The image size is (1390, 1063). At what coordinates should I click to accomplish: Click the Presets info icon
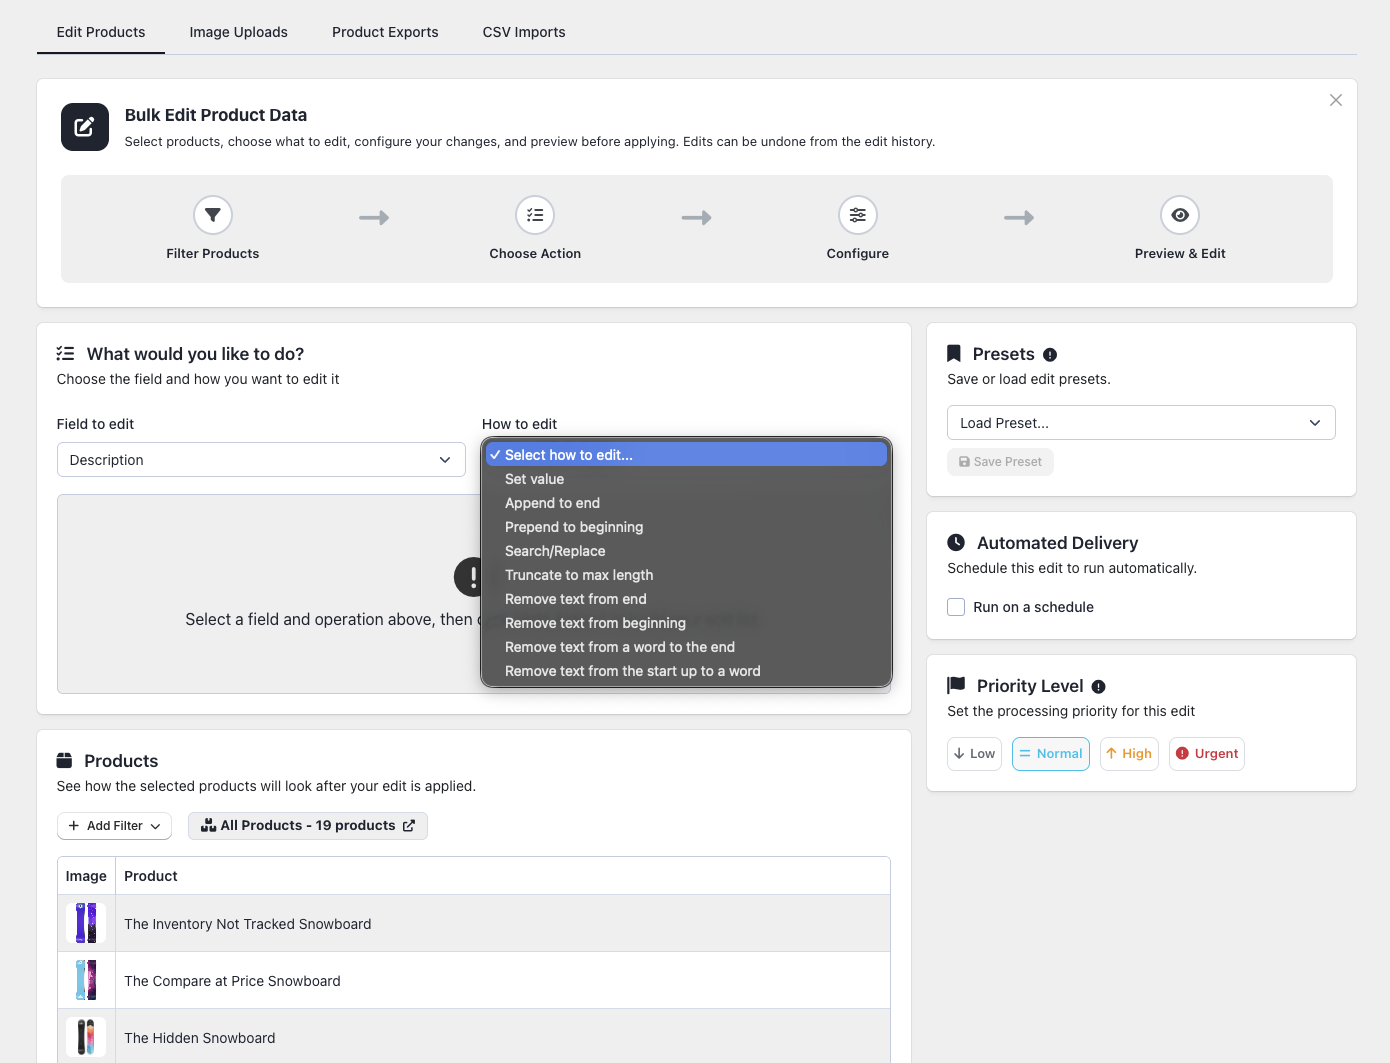point(1050,355)
